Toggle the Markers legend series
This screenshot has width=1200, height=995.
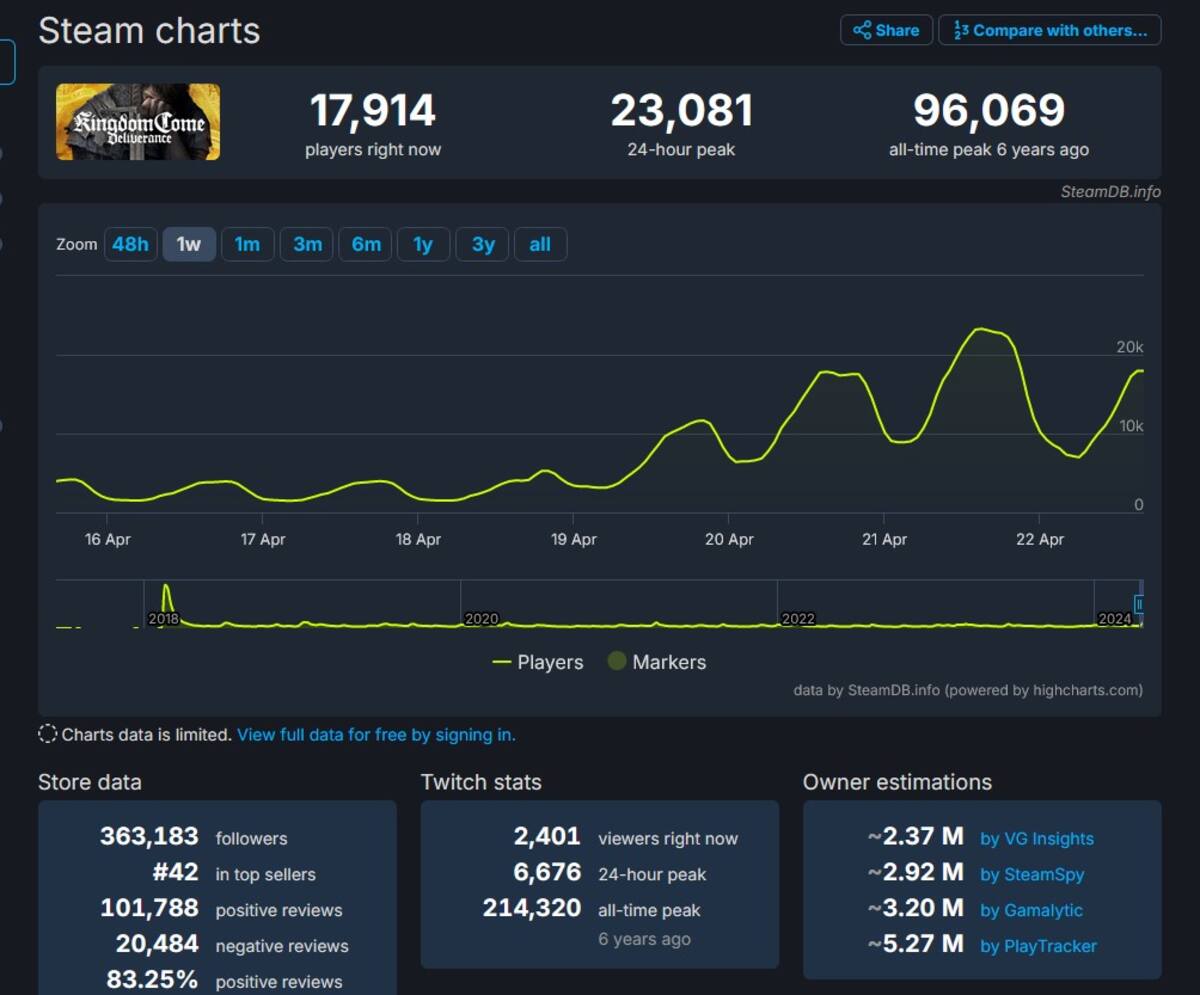(x=657, y=662)
